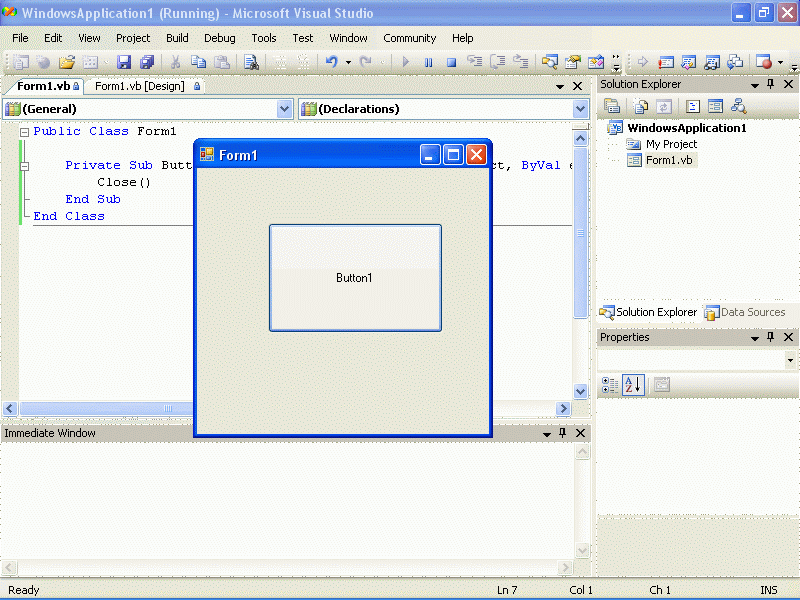
Task: Switch to the Data Sources tab
Action: point(745,312)
